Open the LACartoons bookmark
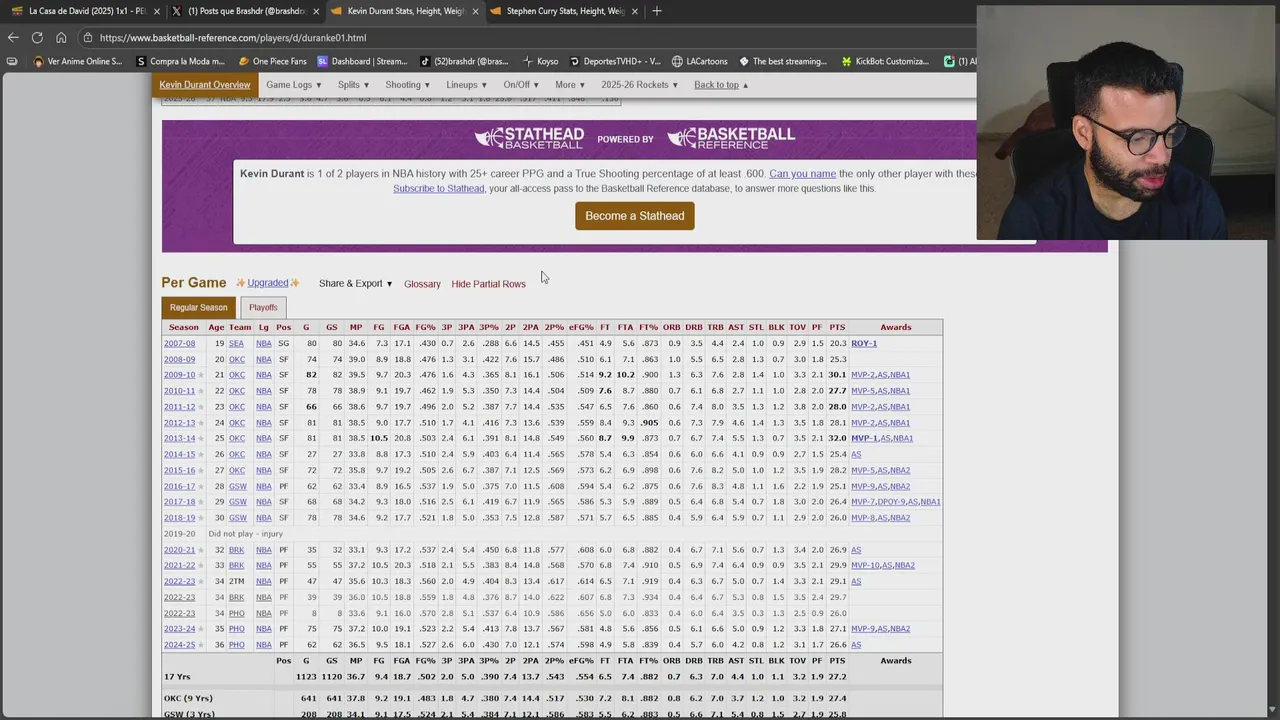The width and height of the screenshot is (1280, 720). [699, 61]
